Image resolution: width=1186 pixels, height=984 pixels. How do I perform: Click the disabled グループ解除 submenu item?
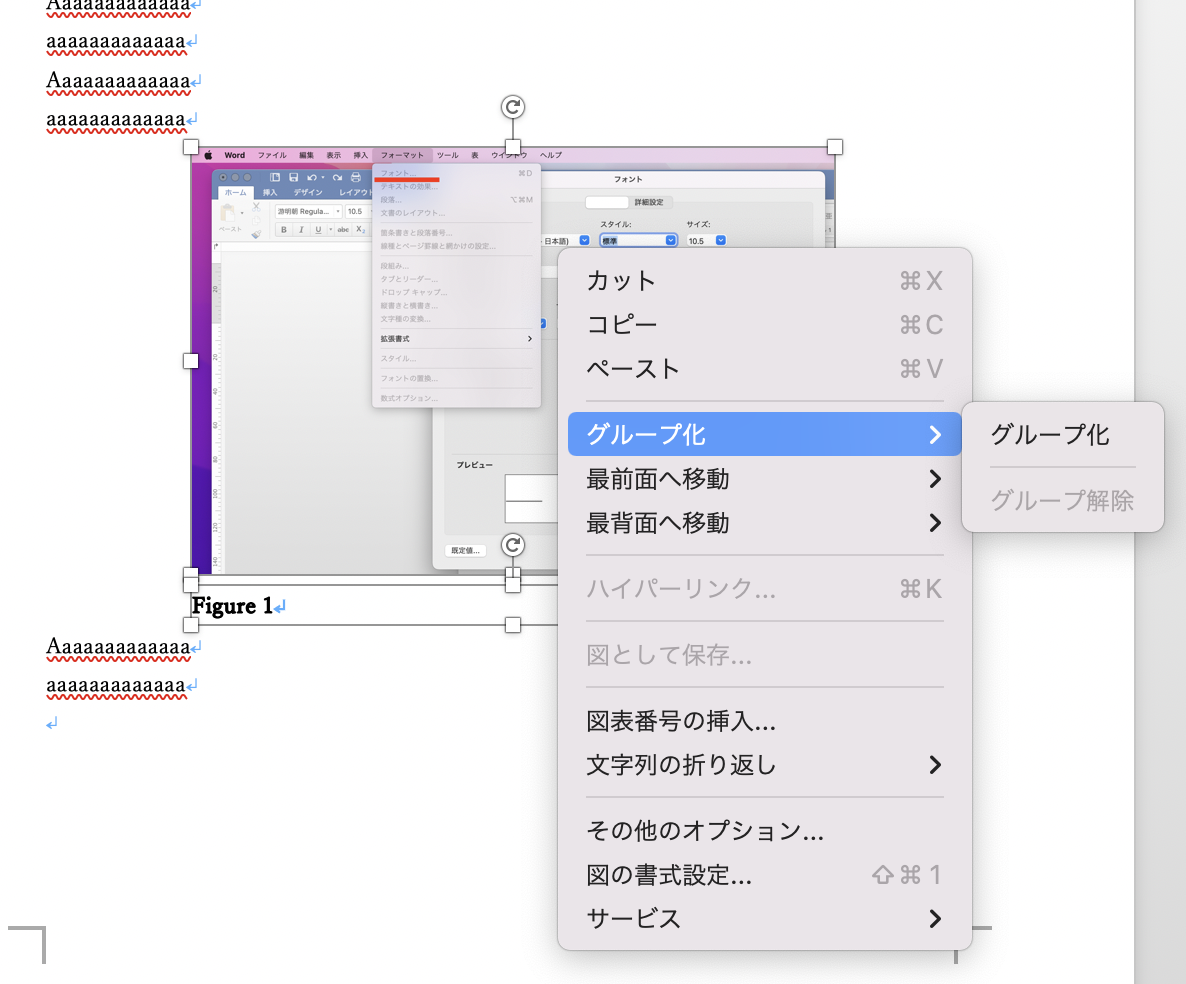tap(1063, 500)
